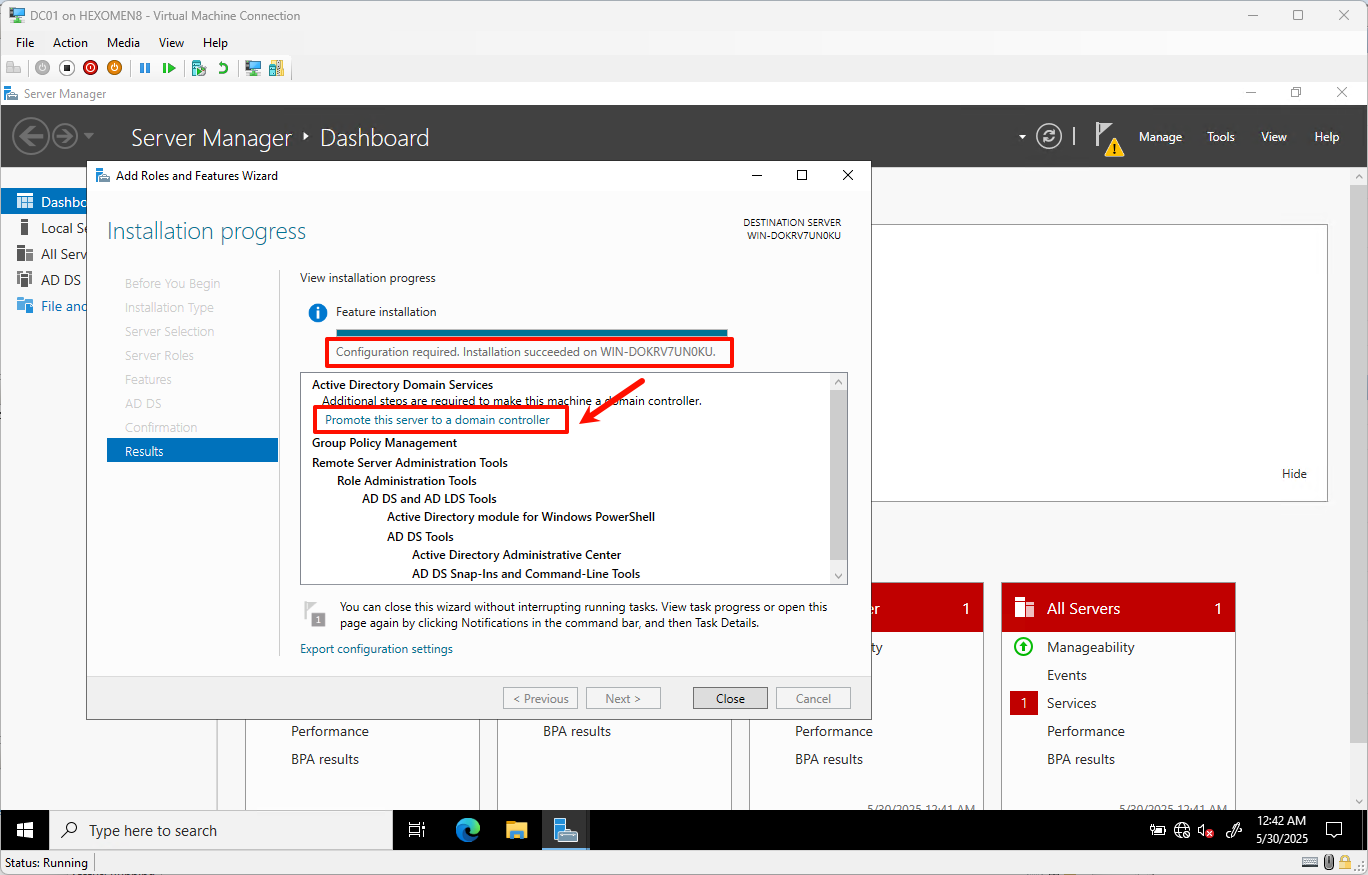Open the Action menu
The width and height of the screenshot is (1368, 875).
click(x=70, y=43)
